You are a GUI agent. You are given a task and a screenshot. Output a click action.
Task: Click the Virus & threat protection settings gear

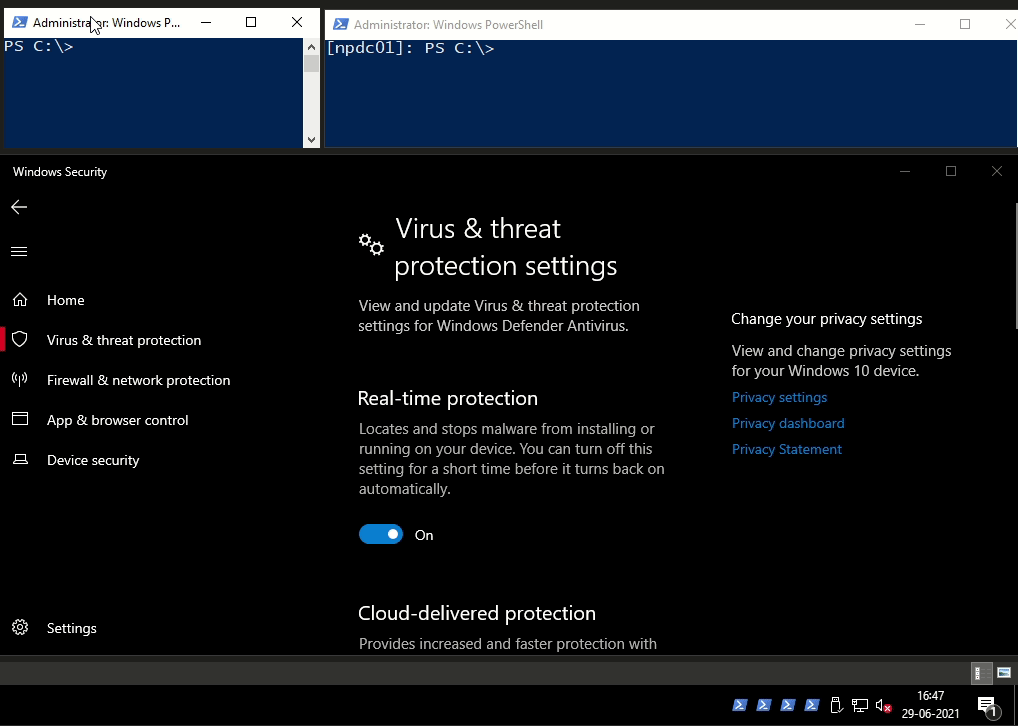tap(370, 243)
